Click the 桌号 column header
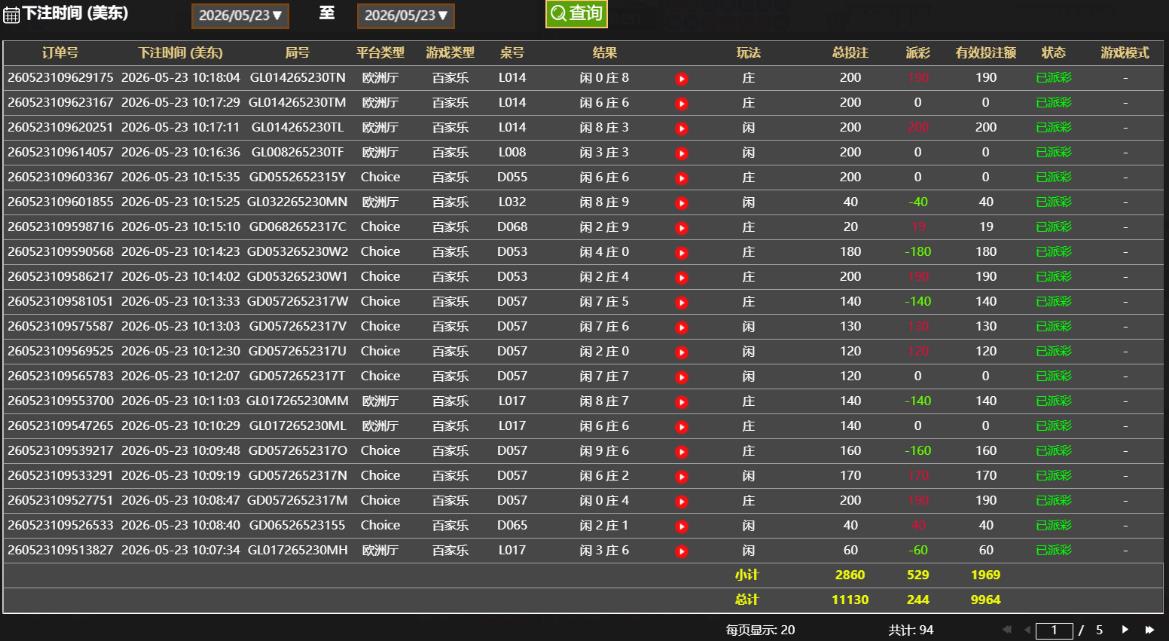The height and width of the screenshot is (641, 1169). [512, 53]
